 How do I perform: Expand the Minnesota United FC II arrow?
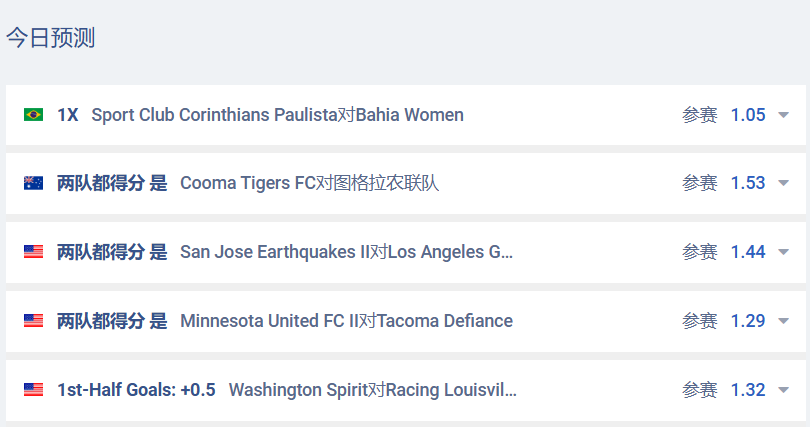[x=784, y=321]
